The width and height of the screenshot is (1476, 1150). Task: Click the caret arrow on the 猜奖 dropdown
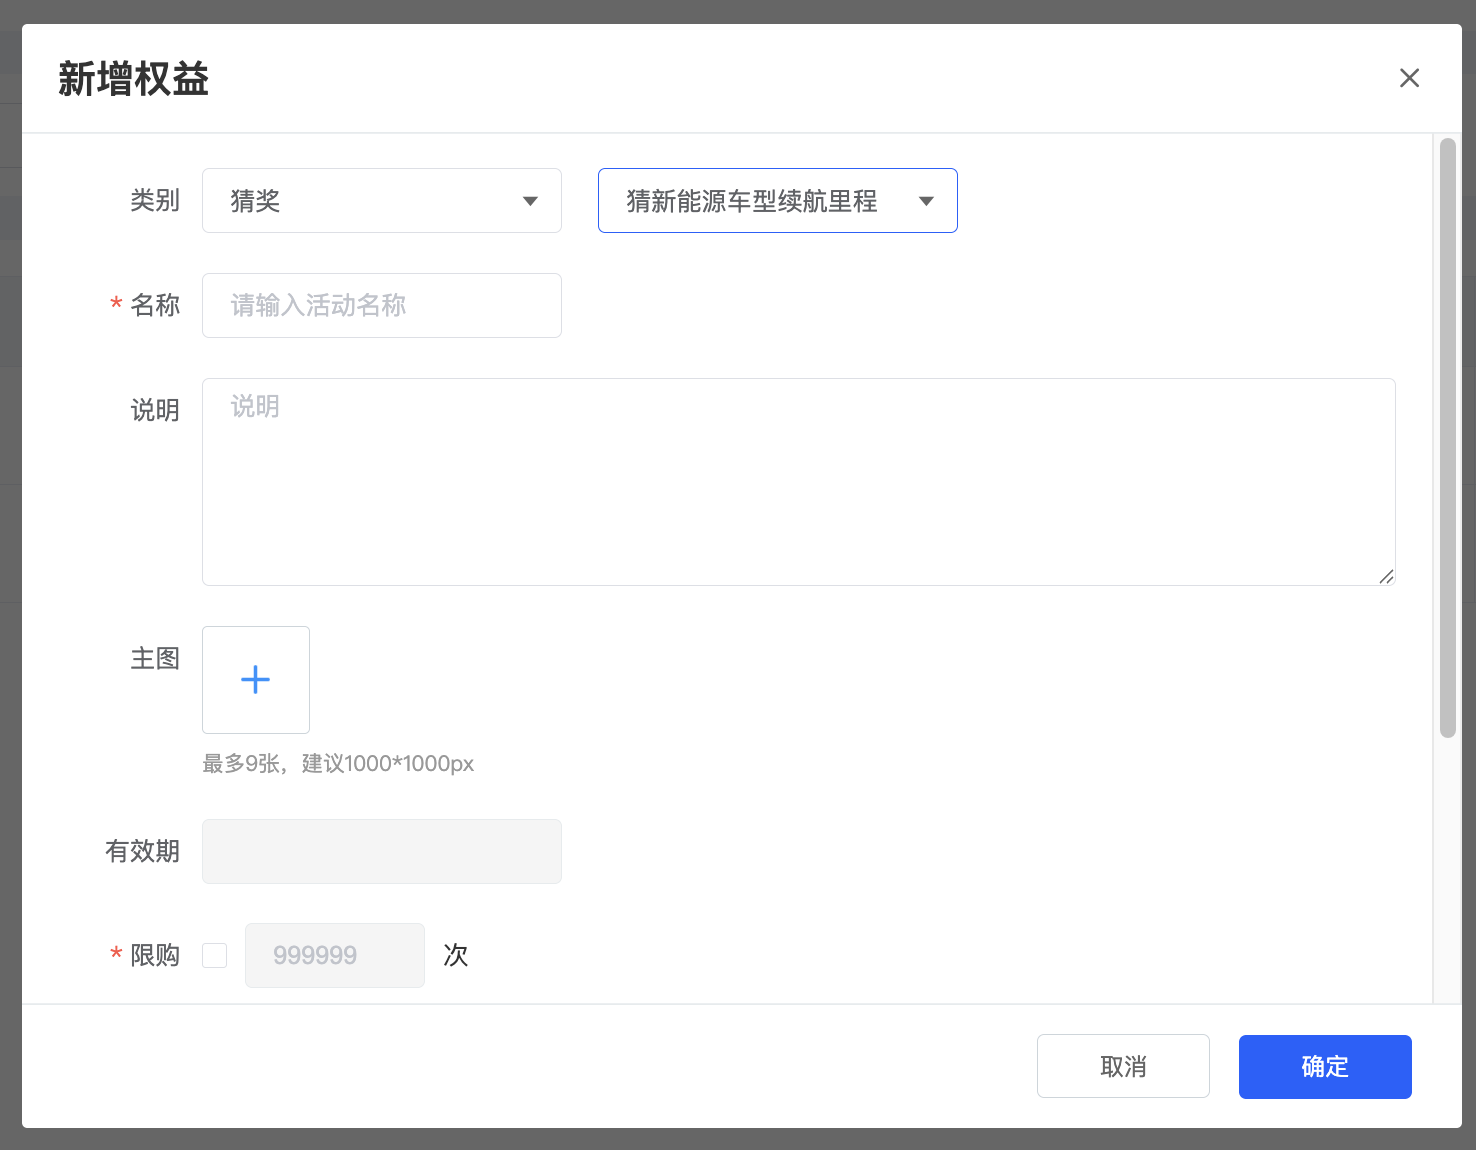tap(530, 201)
